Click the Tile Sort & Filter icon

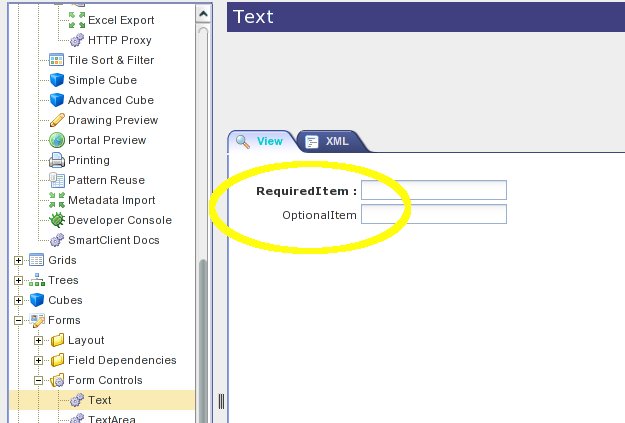(x=57, y=60)
